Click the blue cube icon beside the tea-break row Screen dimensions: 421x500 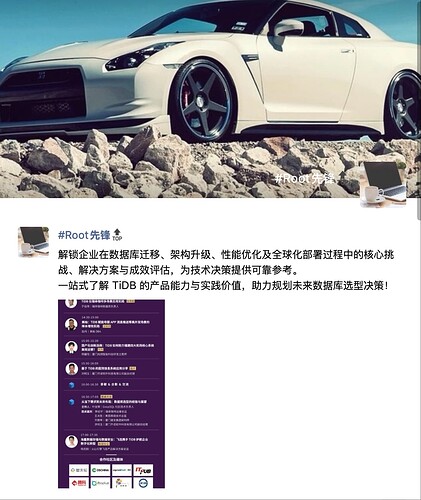[x=71, y=385]
